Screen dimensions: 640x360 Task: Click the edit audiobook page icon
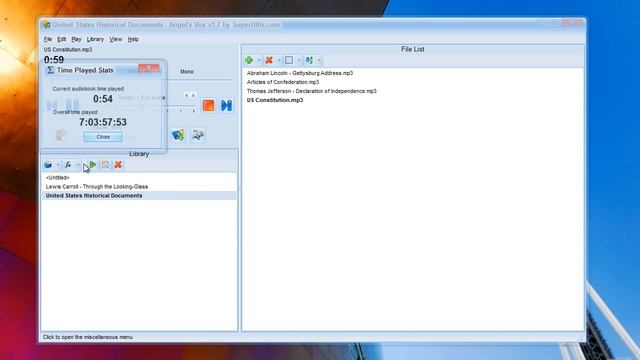click(105, 165)
